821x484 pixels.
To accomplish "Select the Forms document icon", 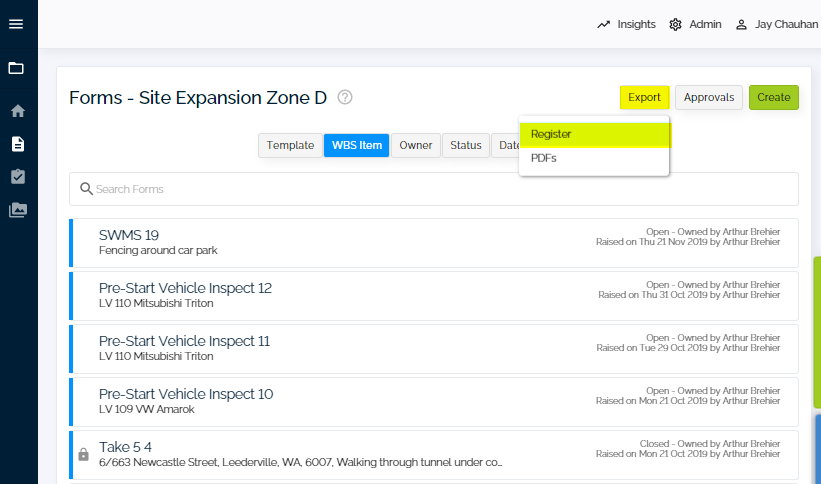I will [18, 144].
